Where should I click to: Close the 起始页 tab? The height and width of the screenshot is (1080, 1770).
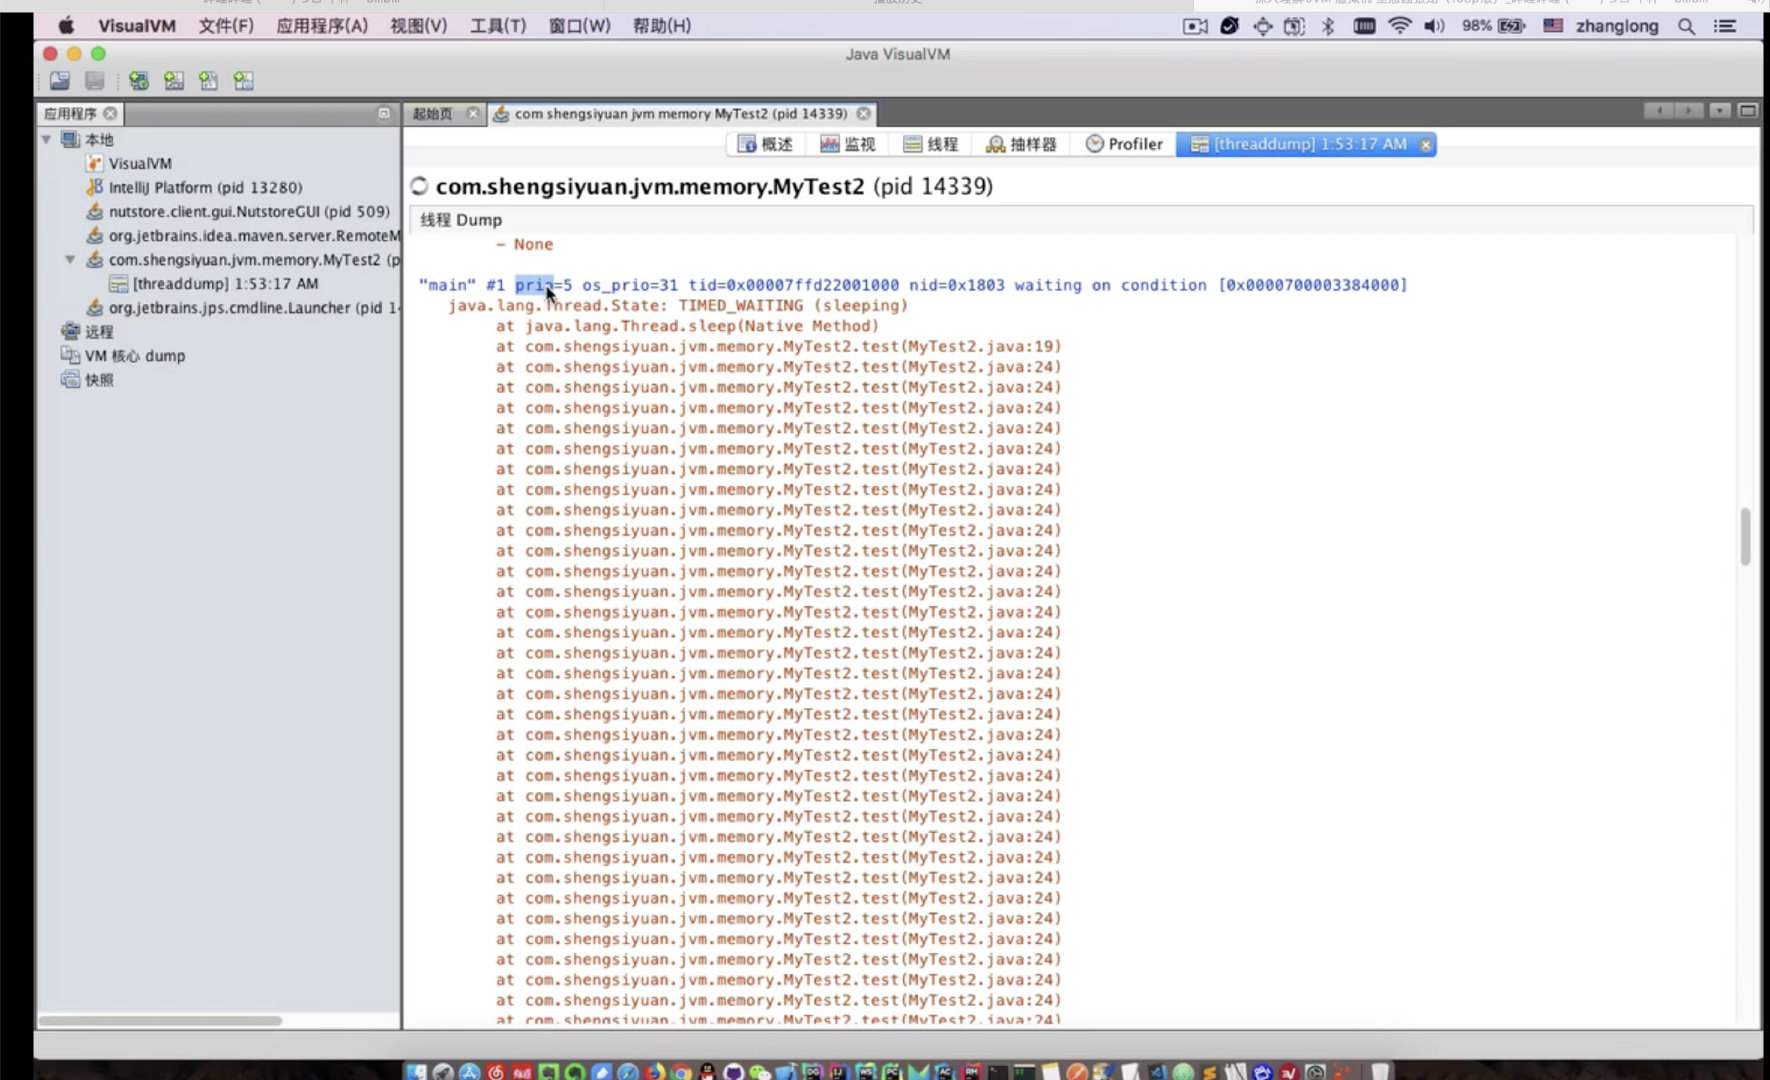[x=473, y=114]
